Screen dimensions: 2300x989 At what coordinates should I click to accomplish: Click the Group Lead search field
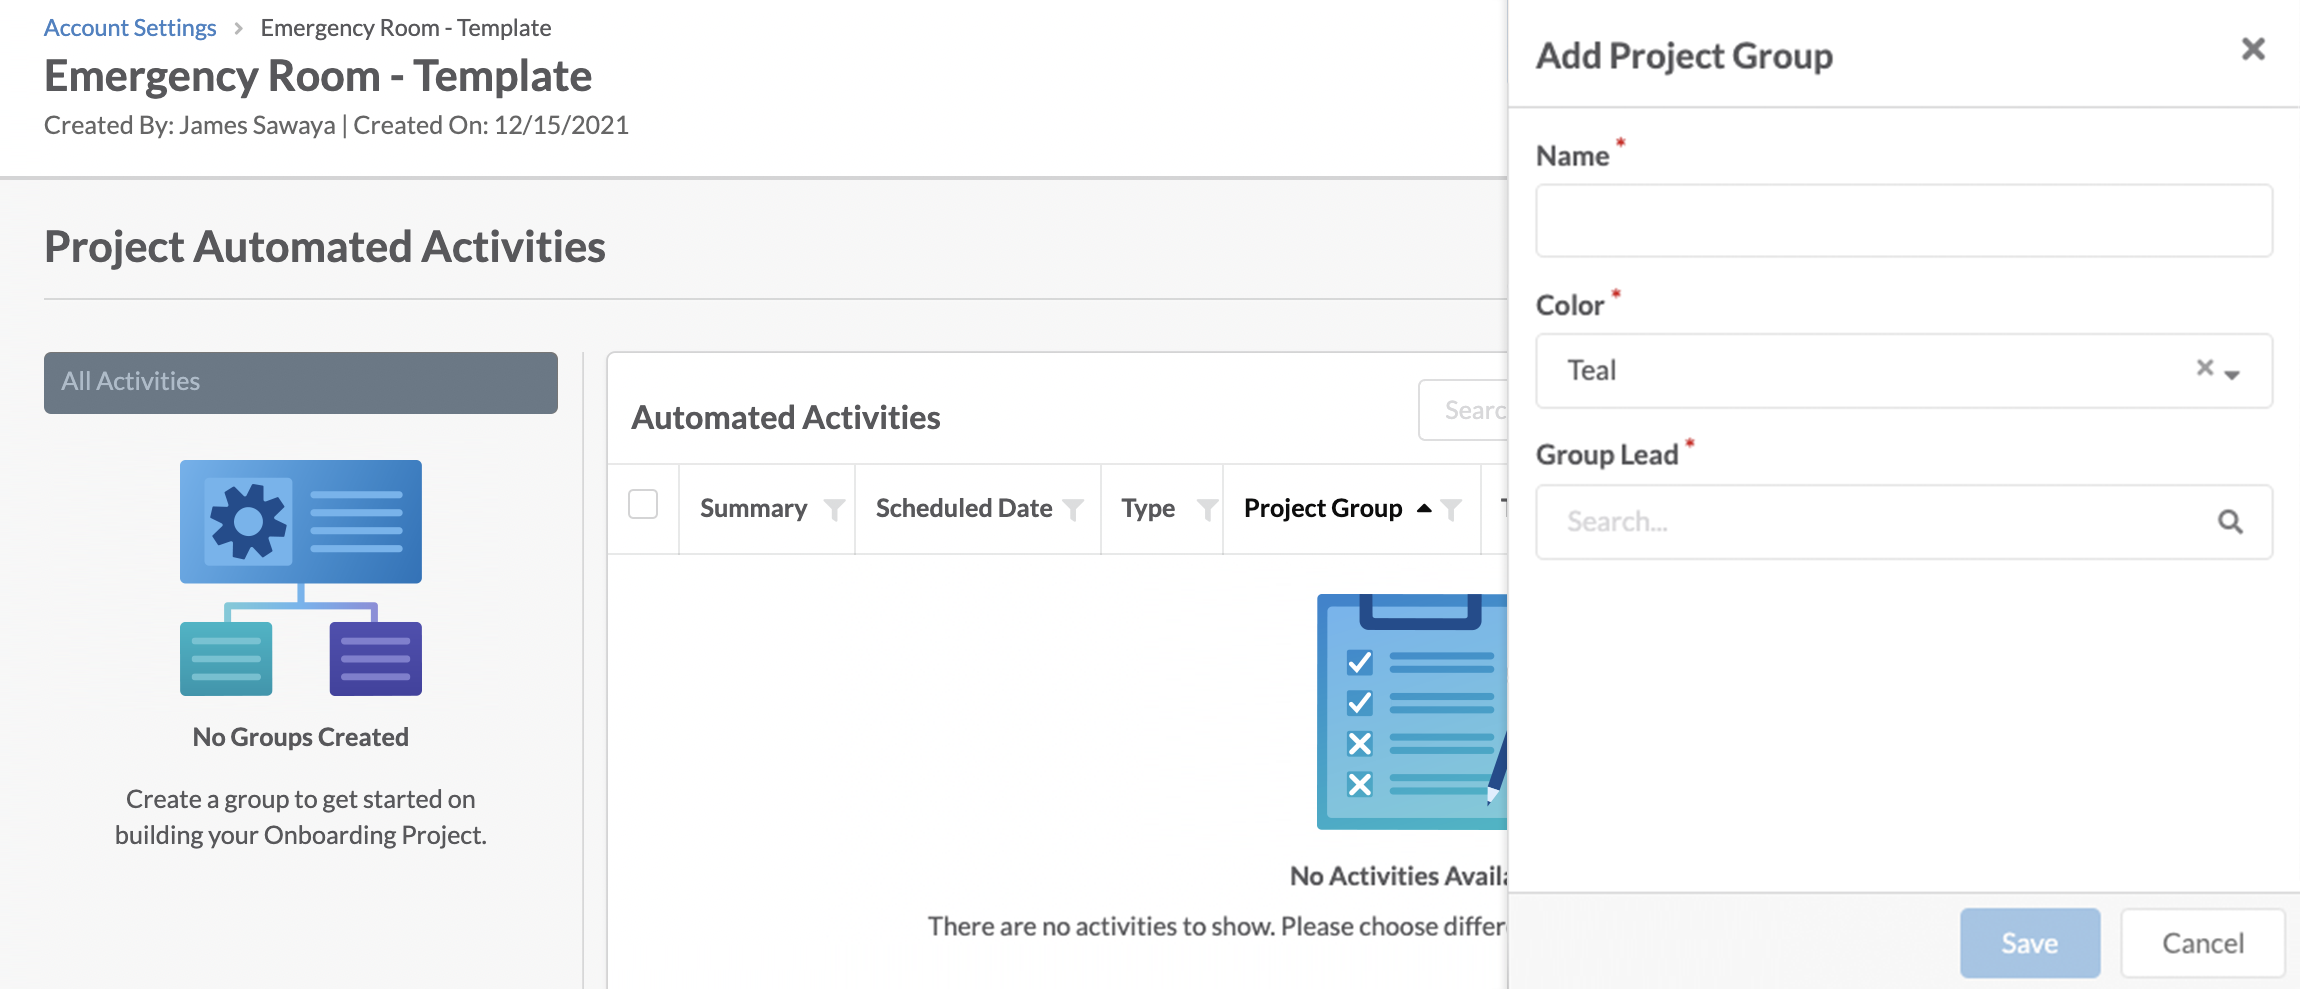1904,522
